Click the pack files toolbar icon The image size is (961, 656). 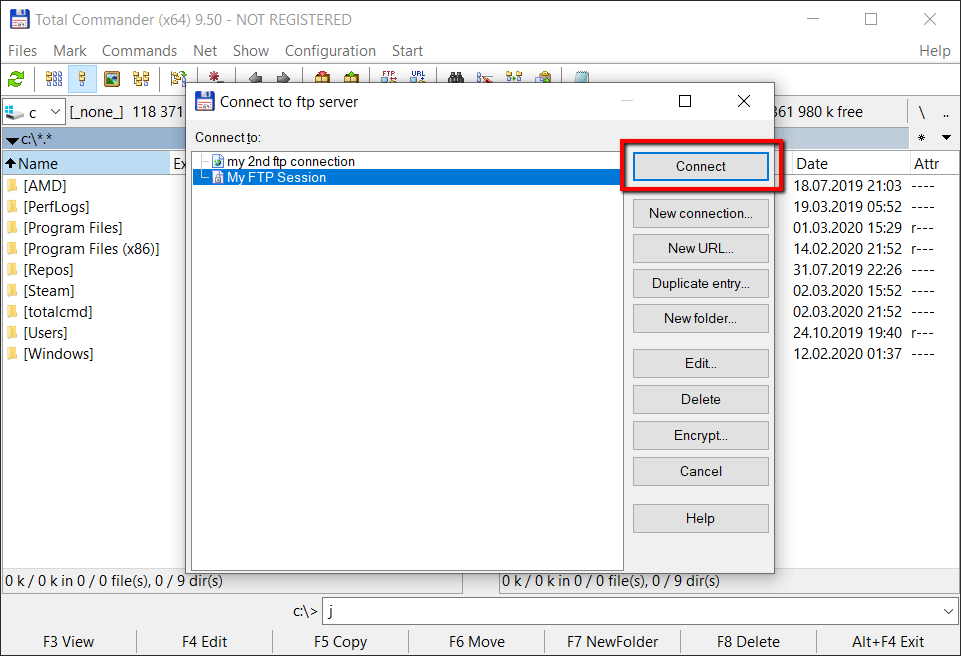click(322, 77)
